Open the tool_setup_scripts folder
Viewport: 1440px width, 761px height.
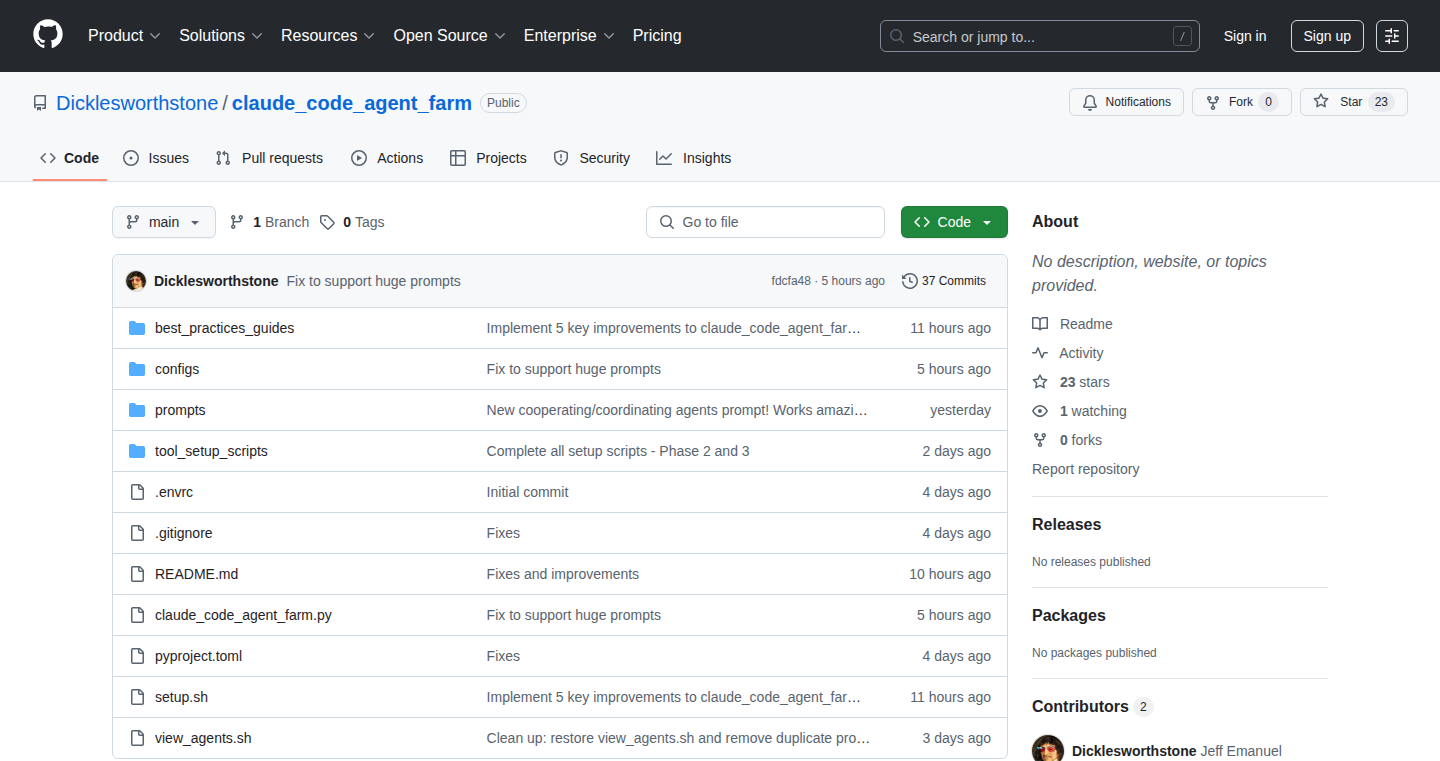[211, 451]
